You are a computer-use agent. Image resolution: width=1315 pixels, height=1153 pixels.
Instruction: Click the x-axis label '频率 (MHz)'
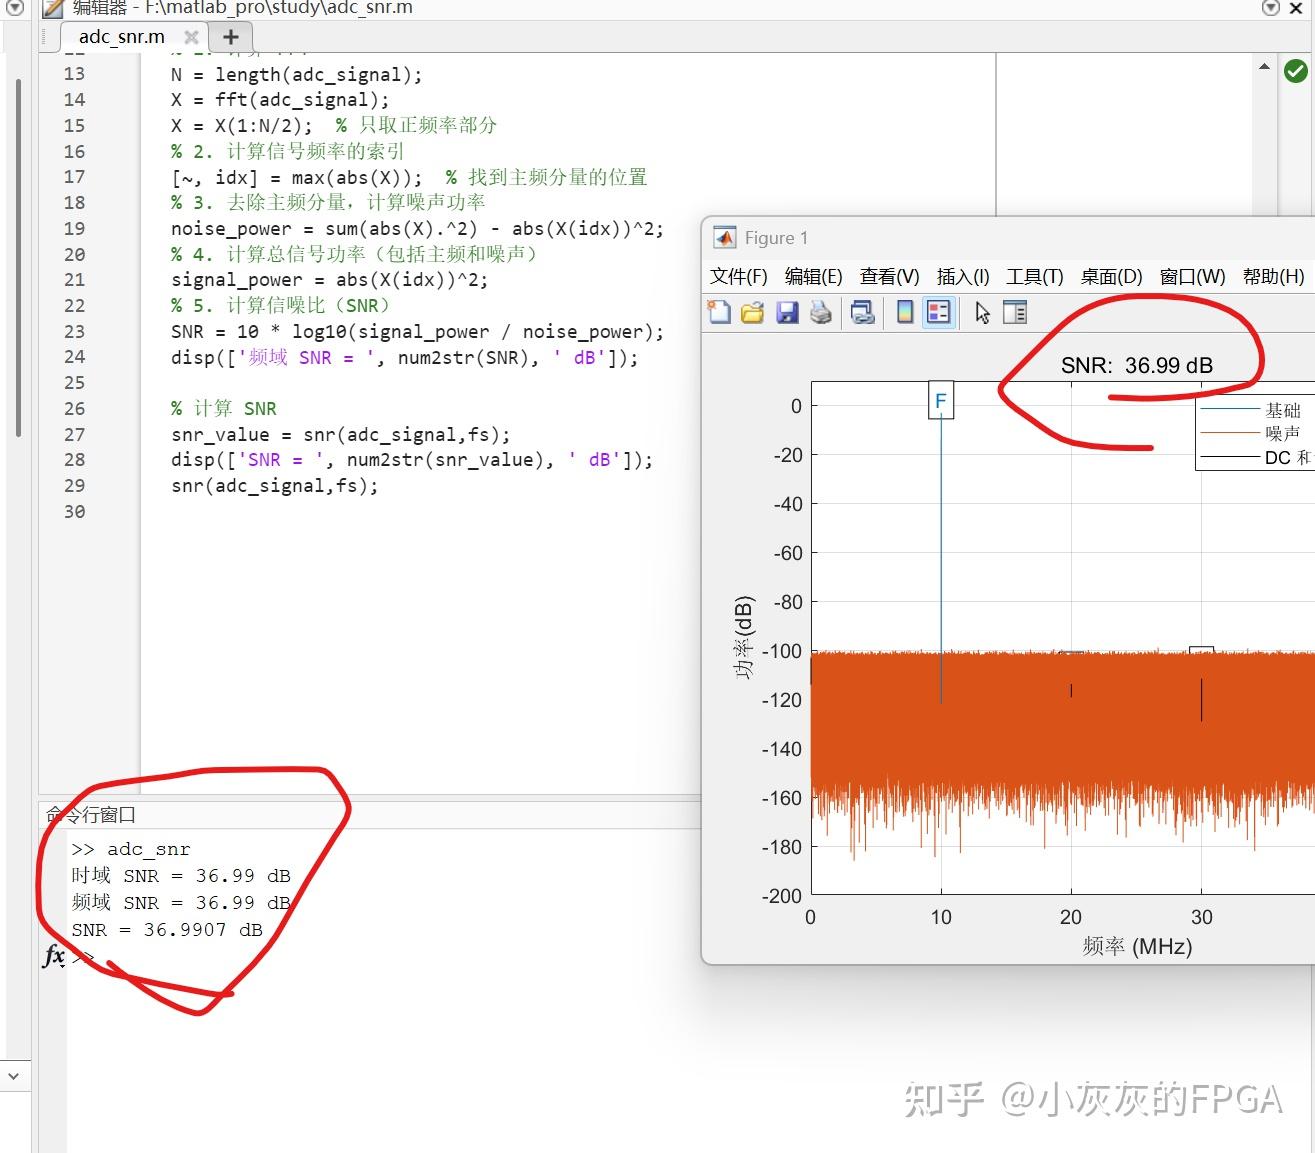pyautogui.click(x=1137, y=946)
